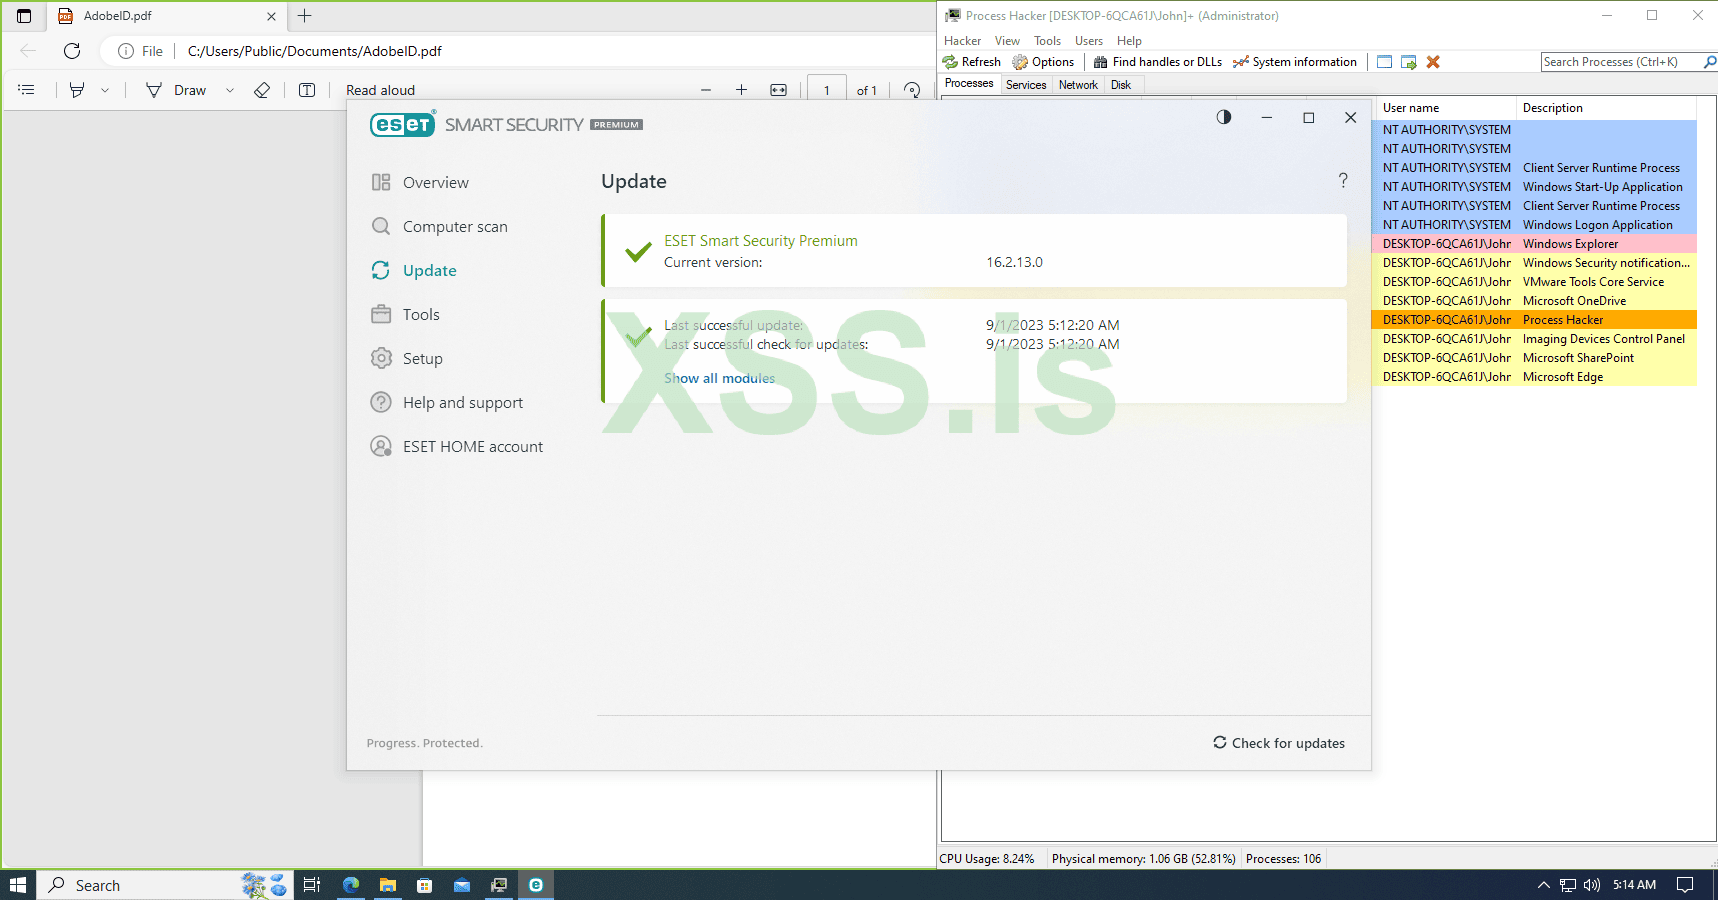Open the Hacker menu
Image resolution: width=1718 pixels, height=900 pixels.
(x=961, y=40)
